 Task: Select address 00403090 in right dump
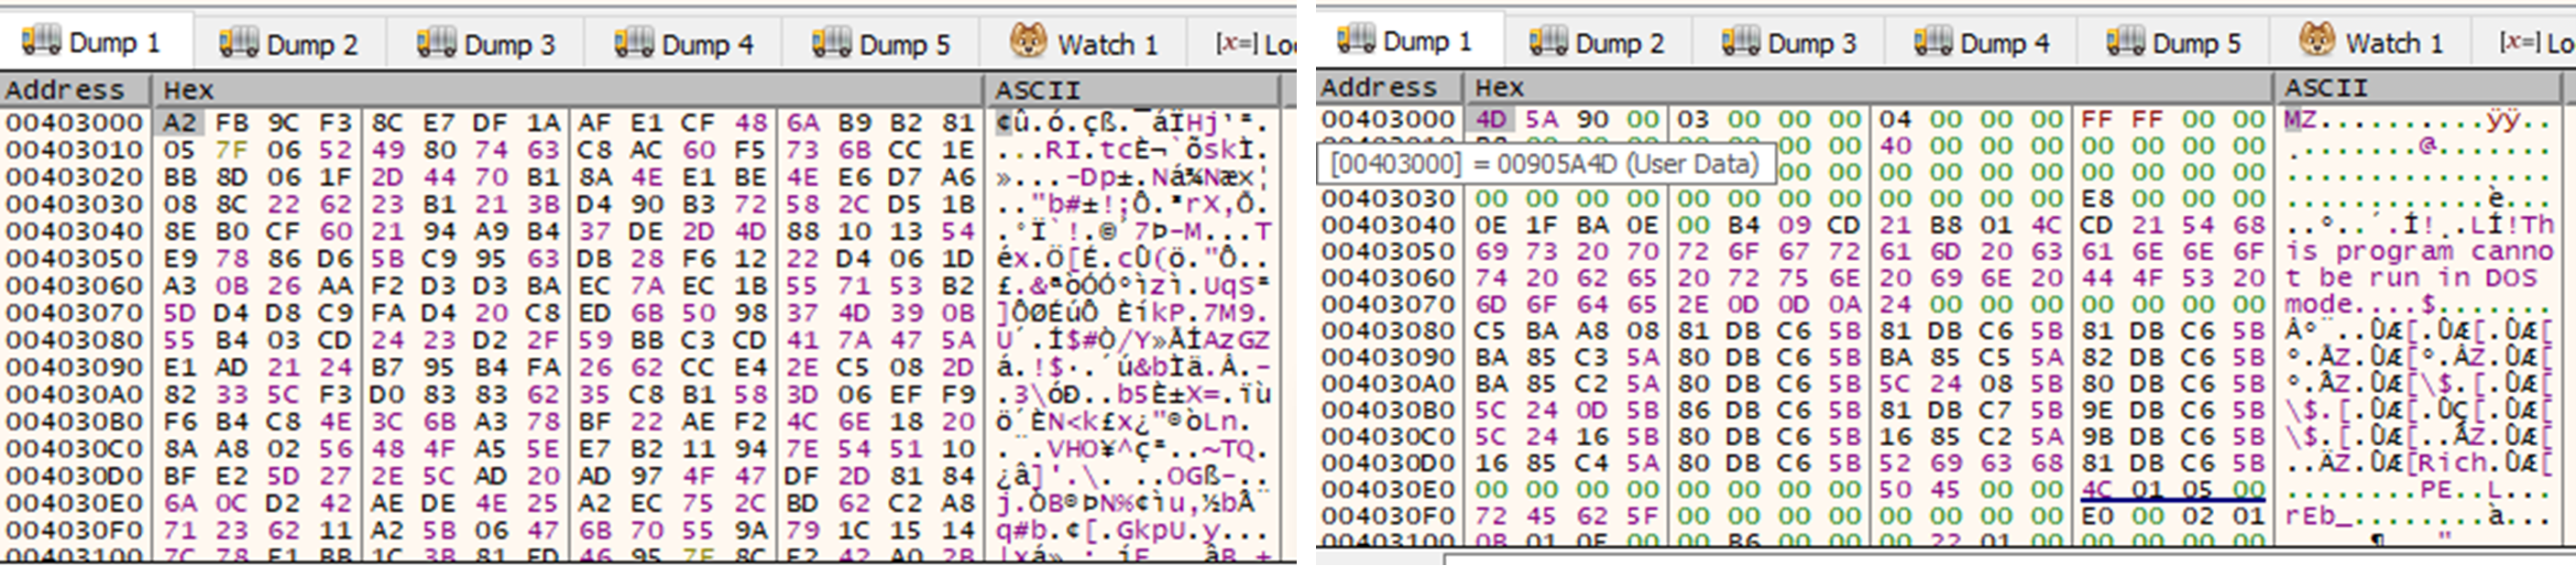click(1388, 357)
